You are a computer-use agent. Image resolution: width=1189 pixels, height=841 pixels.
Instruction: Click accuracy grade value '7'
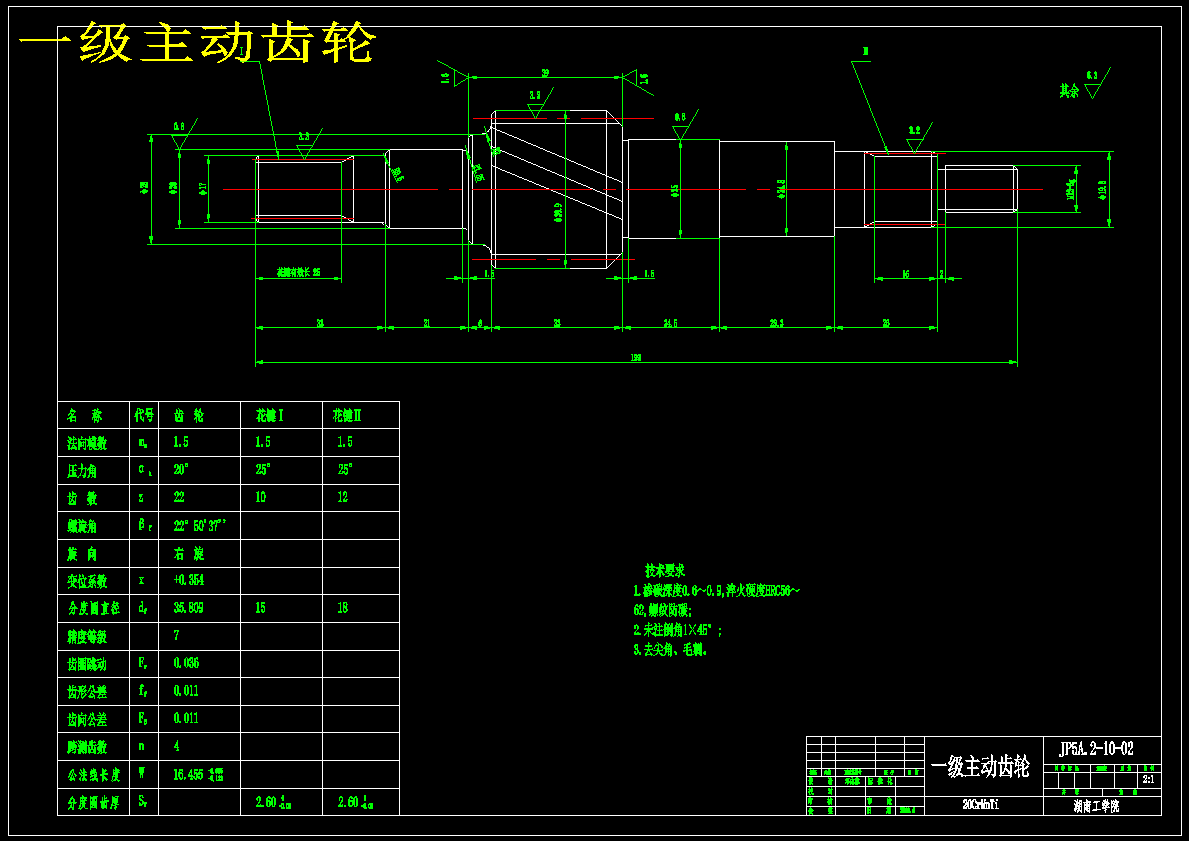(176, 635)
